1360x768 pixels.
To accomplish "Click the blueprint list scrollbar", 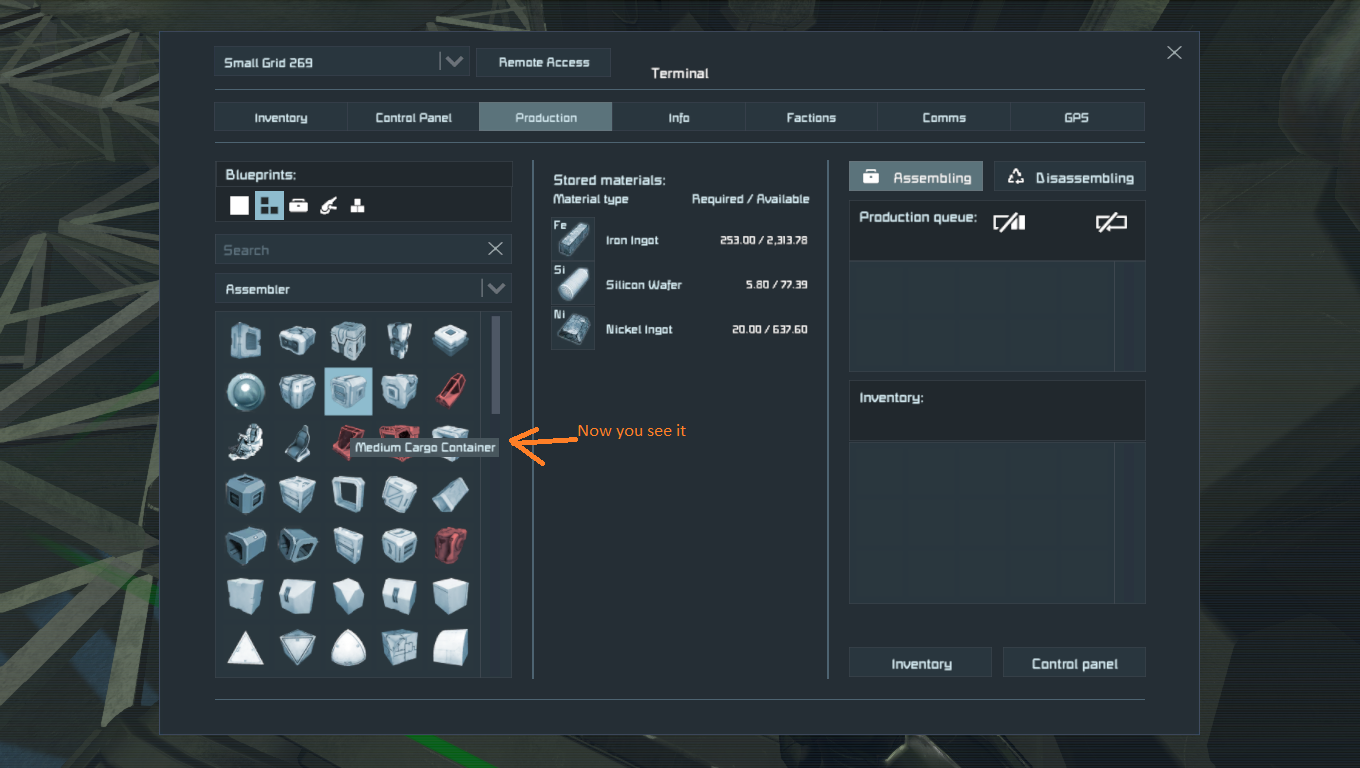I will pyautogui.click(x=496, y=365).
